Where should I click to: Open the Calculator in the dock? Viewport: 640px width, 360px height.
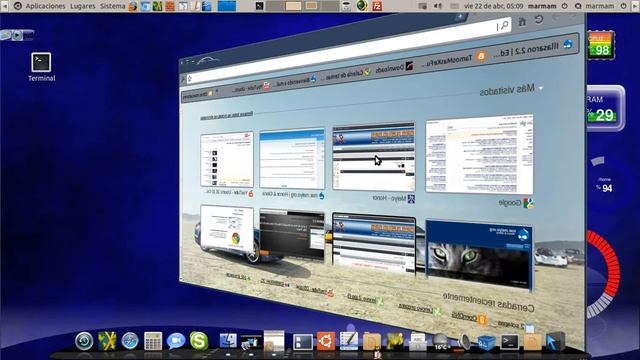coord(153,341)
